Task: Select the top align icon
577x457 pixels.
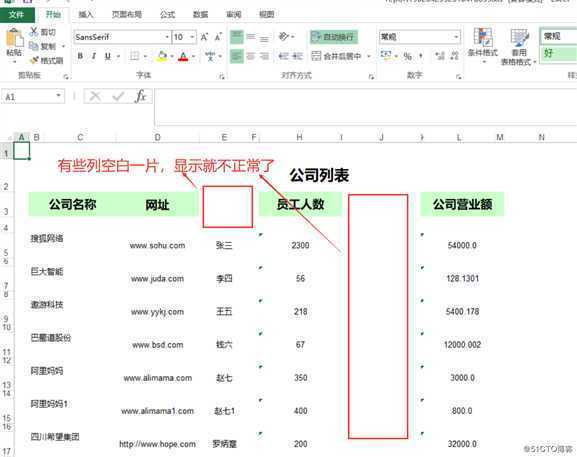Action: (237, 37)
